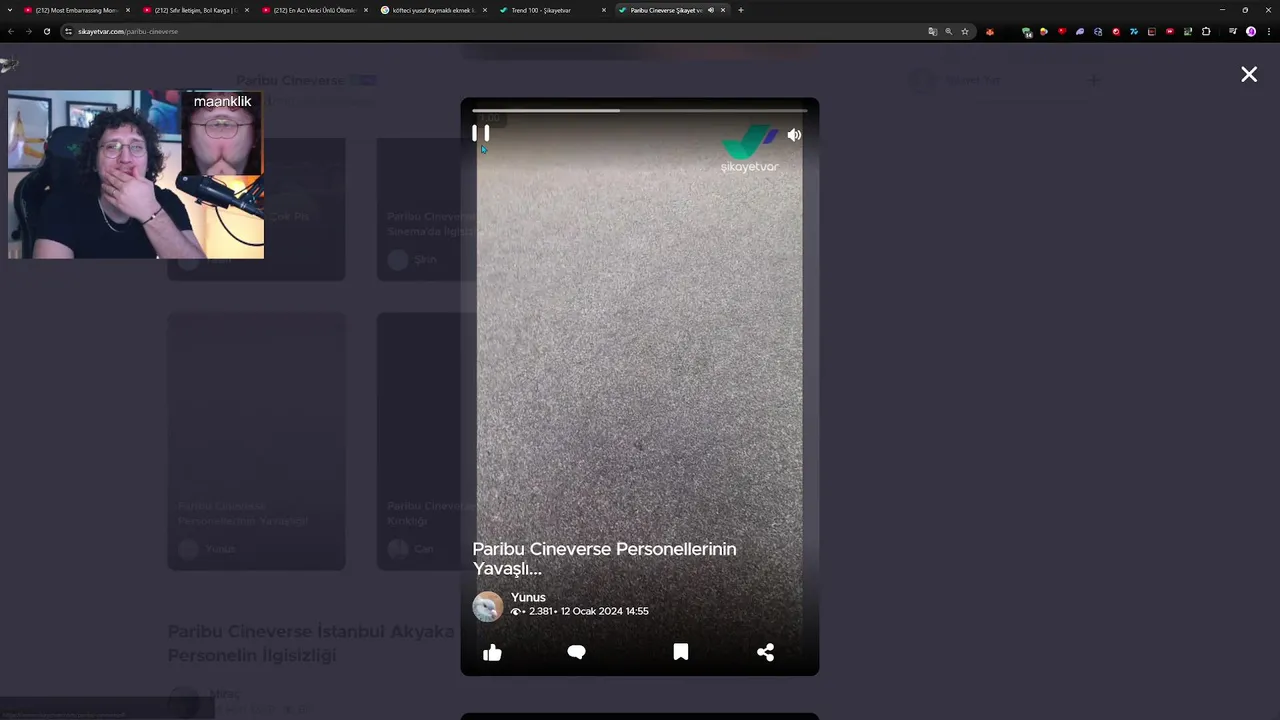Screen dimensions: 1280x720
Task: Like the video with the thumbs-up icon
Action: (x=492, y=652)
